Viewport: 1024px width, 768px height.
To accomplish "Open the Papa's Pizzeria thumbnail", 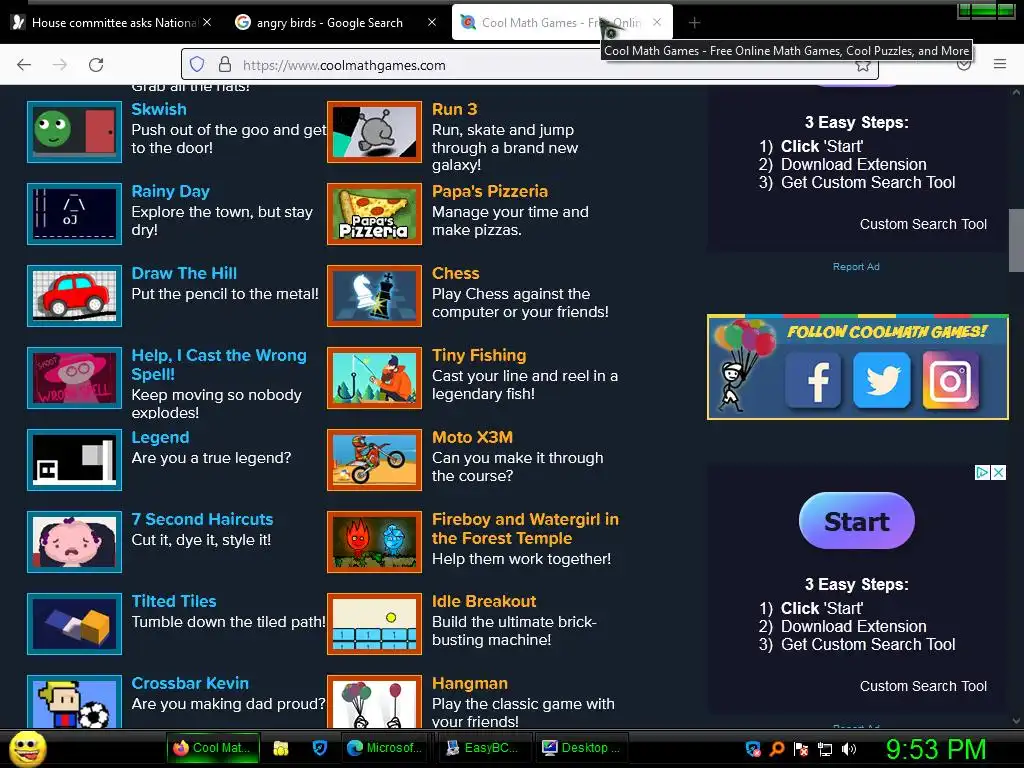I will (x=374, y=214).
